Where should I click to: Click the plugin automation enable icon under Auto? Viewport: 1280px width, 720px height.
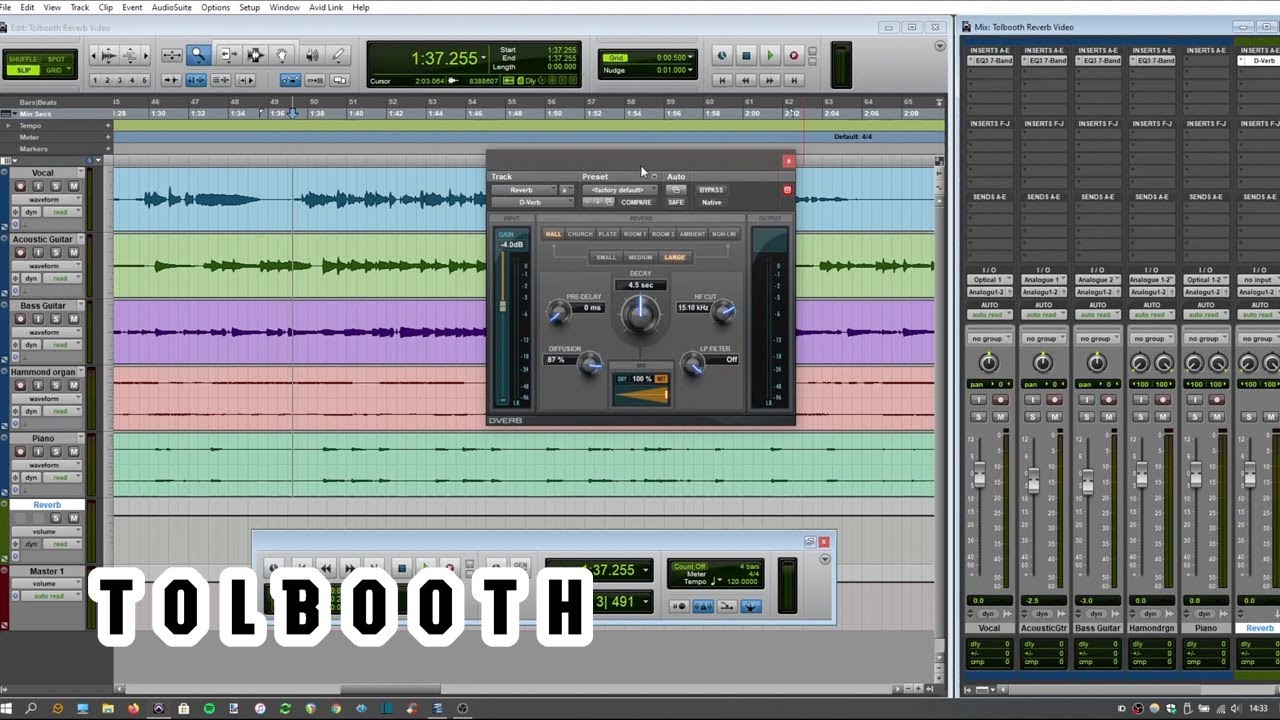pyautogui.click(x=676, y=190)
